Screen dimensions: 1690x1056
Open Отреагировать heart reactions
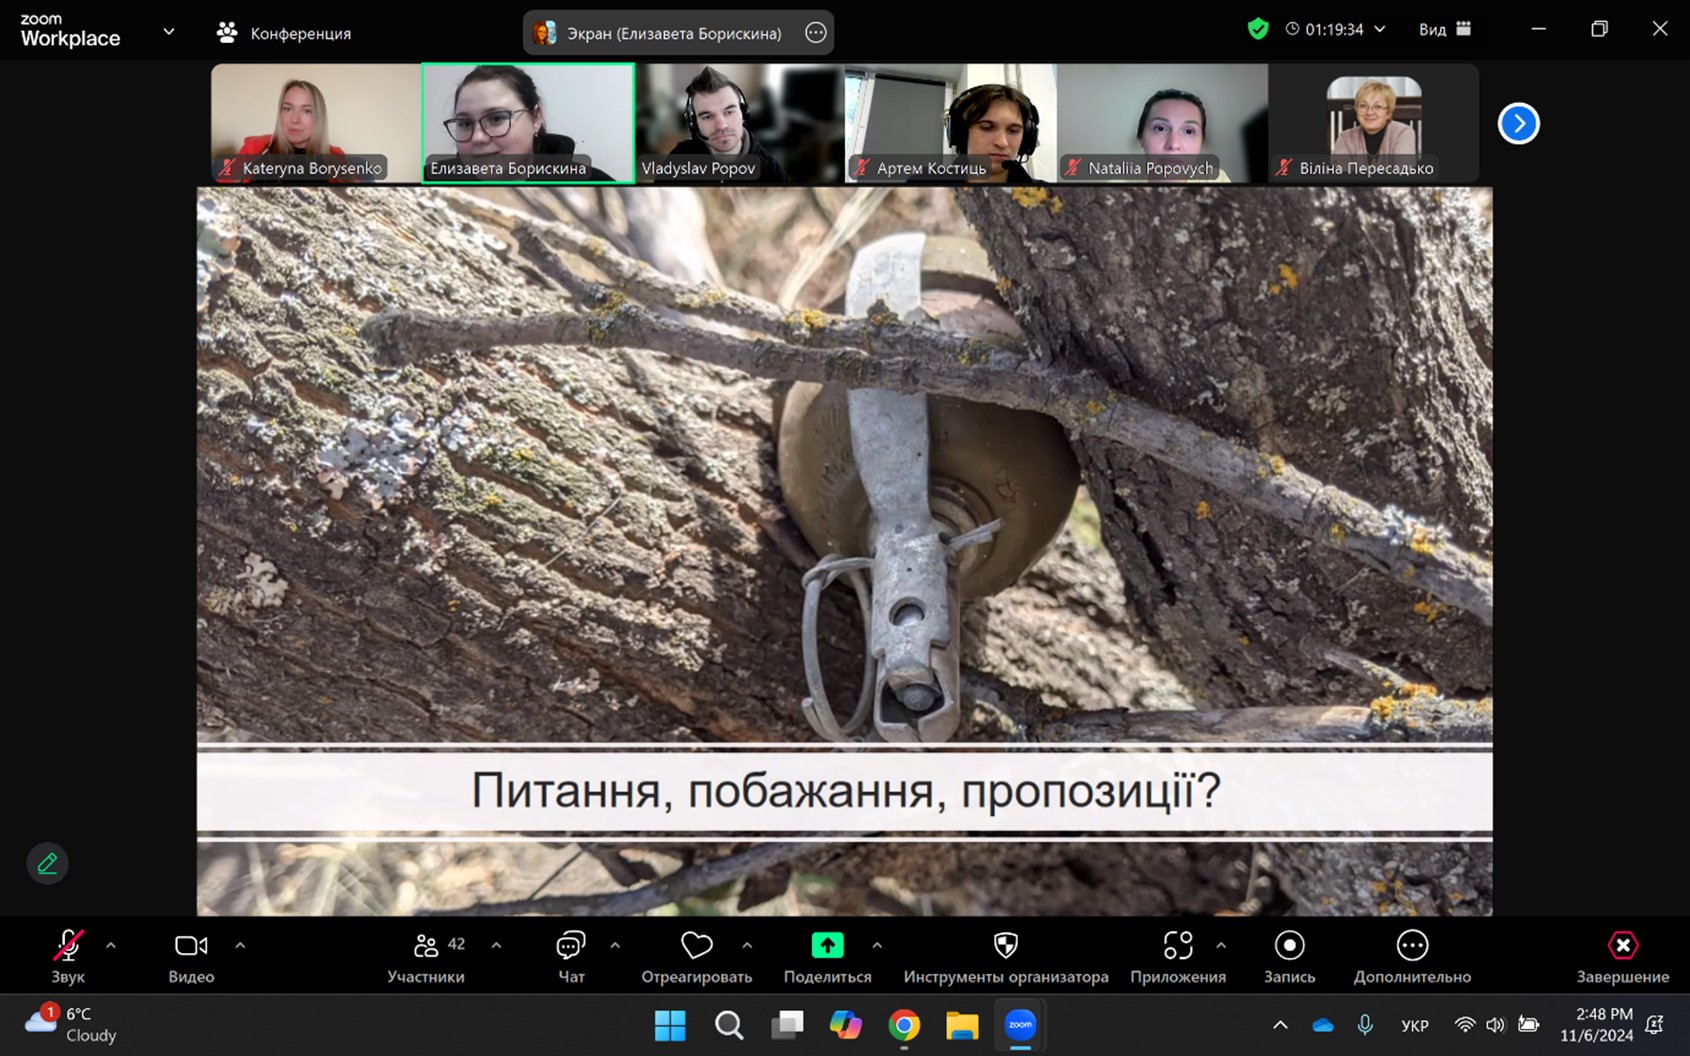696,946
